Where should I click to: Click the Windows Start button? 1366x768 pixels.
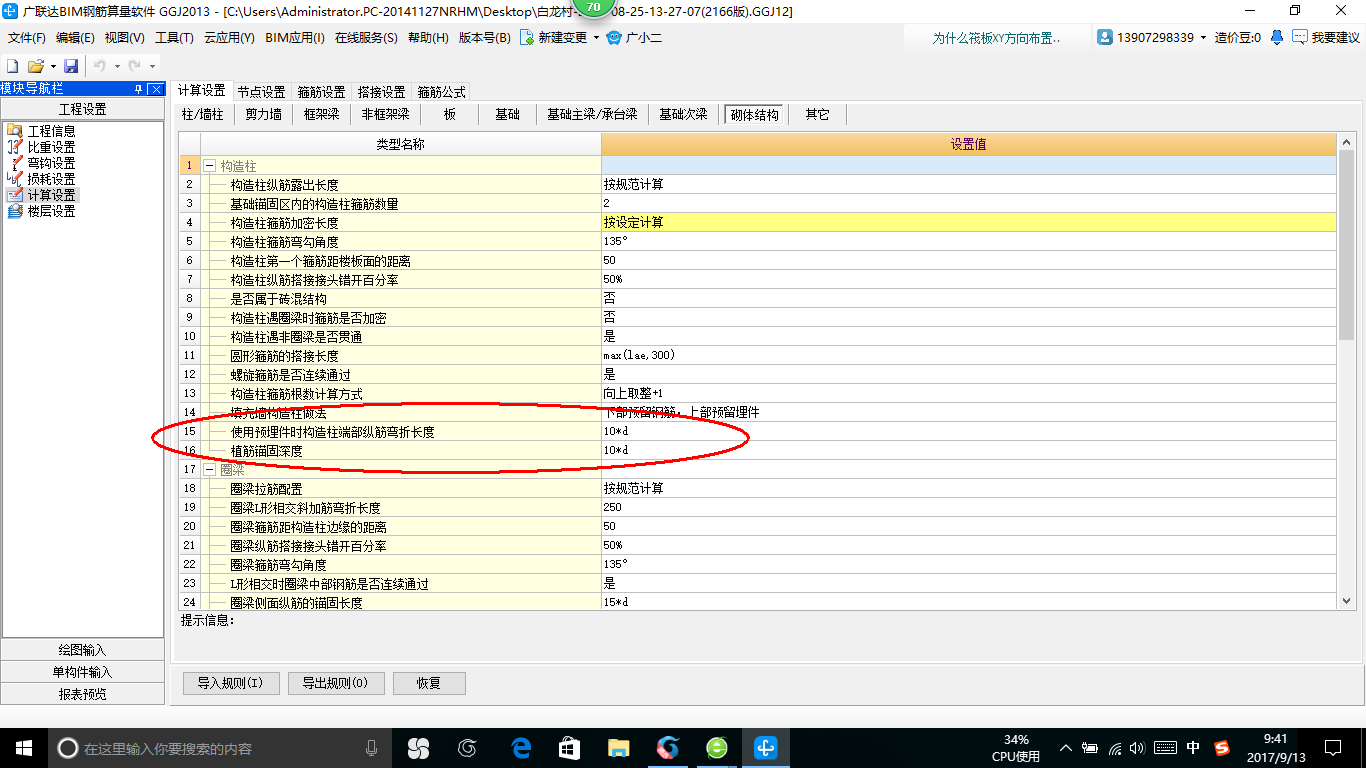click(x=23, y=747)
